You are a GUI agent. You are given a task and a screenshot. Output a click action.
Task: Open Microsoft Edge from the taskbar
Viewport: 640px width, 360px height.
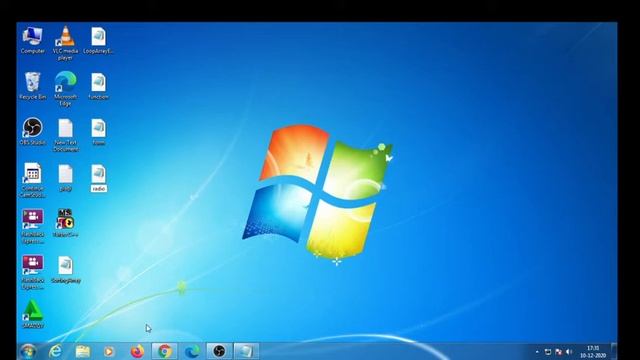click(x=192, y=351)
